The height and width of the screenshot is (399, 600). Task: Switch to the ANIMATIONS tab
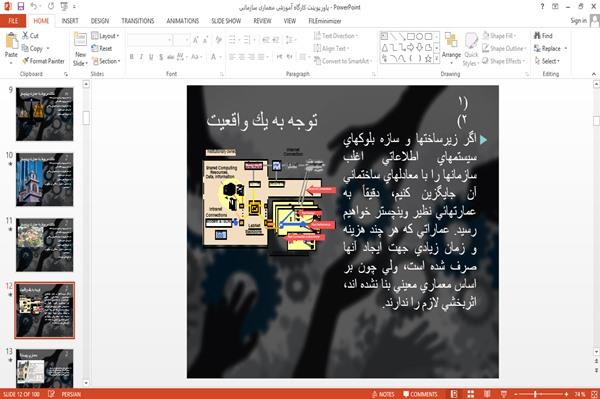coord(183,21)
